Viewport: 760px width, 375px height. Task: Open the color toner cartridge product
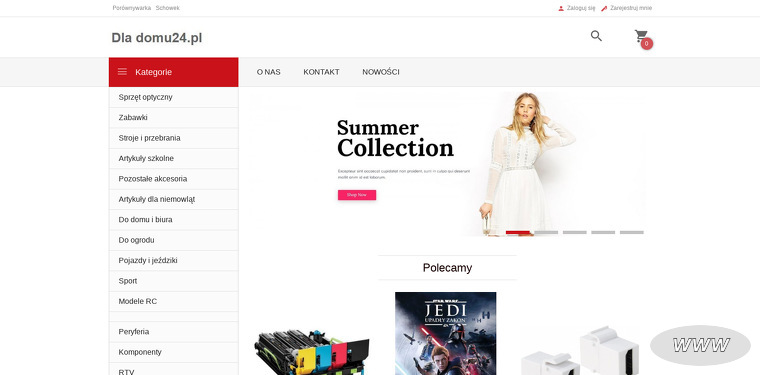click(312, 352)
